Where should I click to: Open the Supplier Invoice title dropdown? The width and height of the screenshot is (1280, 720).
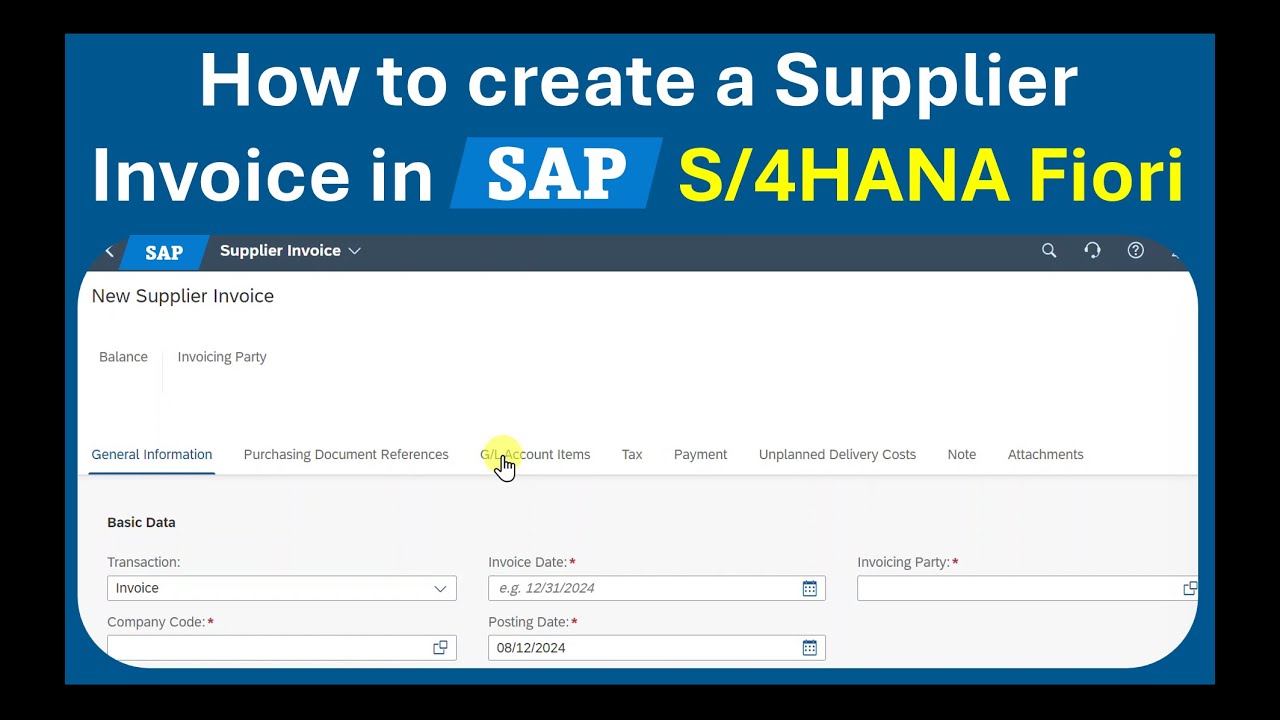pyautogui.click(x=290, y=251)
